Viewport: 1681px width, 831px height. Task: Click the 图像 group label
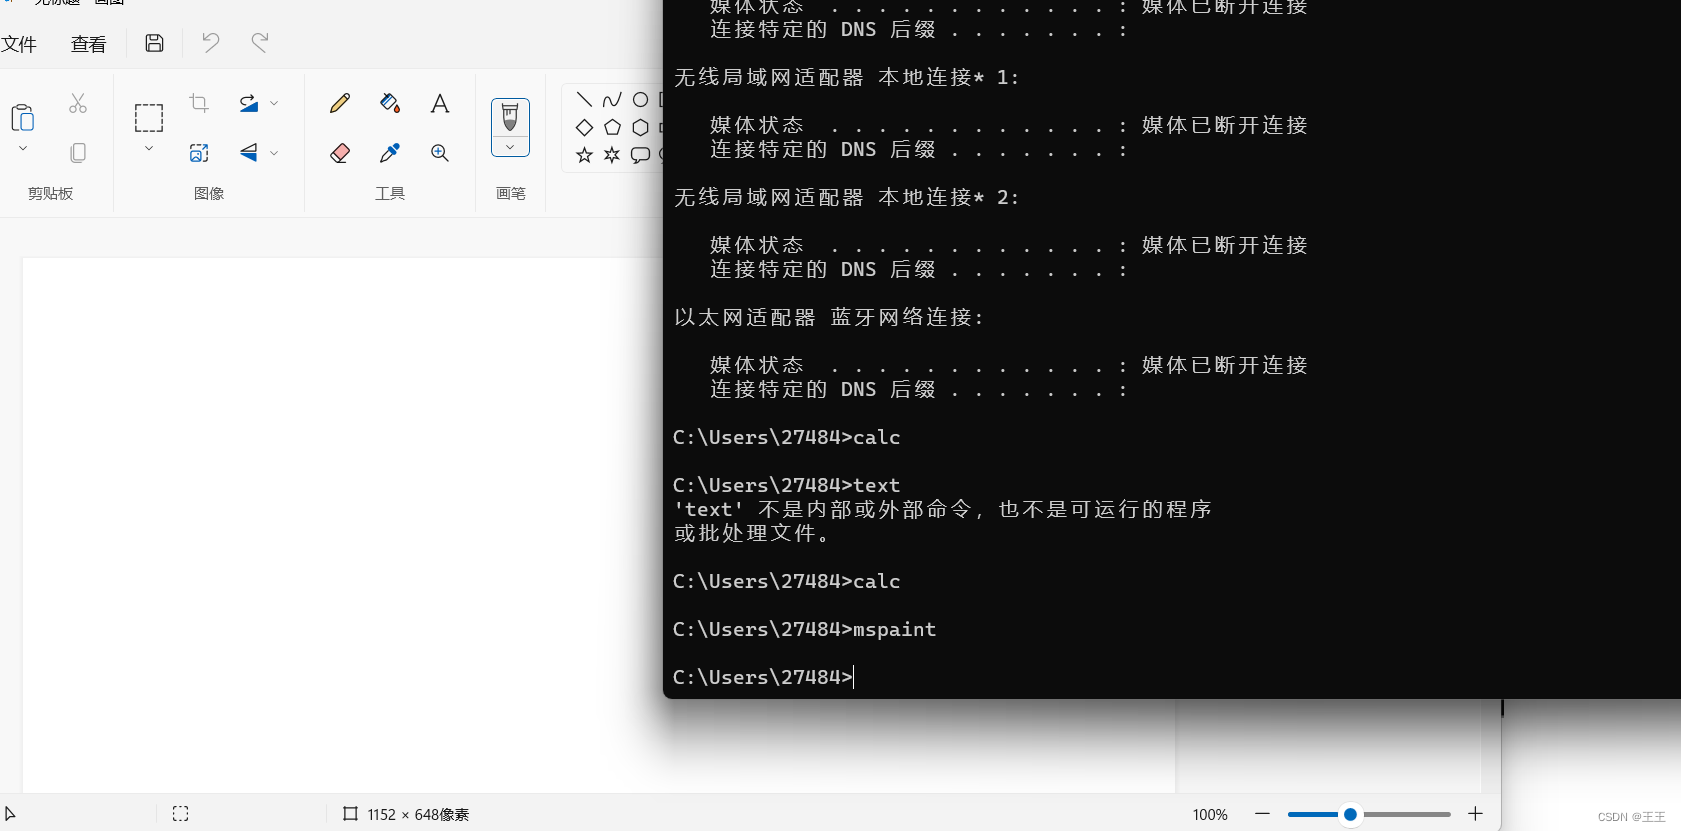tap(209, 193)
